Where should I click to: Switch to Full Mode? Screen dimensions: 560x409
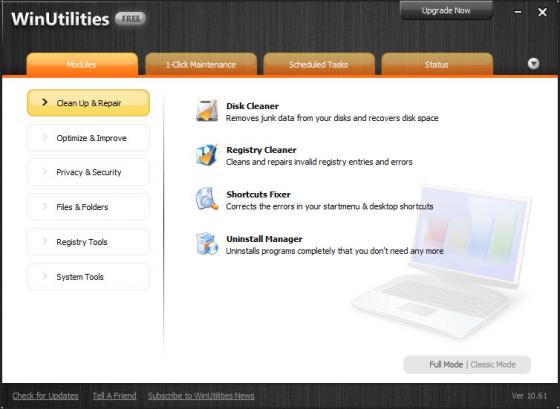446,365
